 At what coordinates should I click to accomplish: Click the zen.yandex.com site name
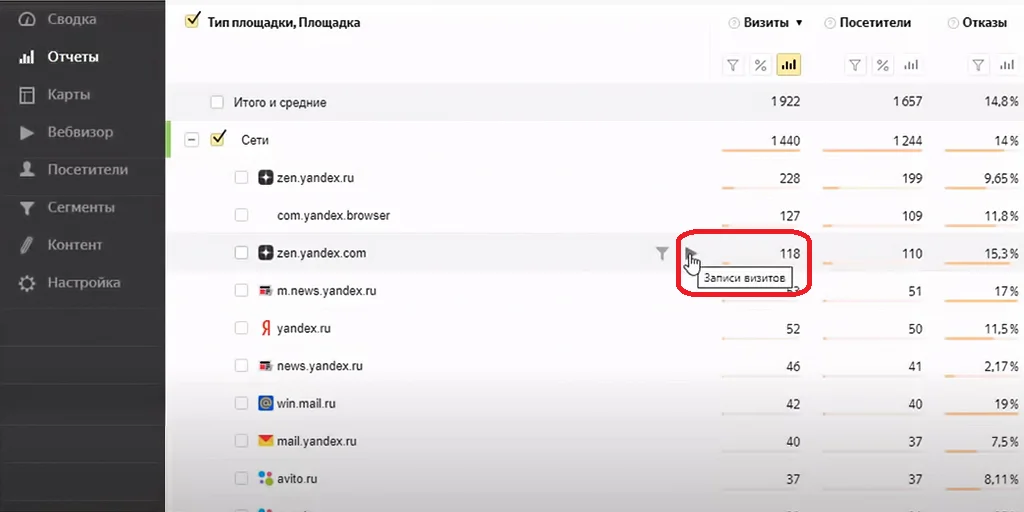click(321, 253)
